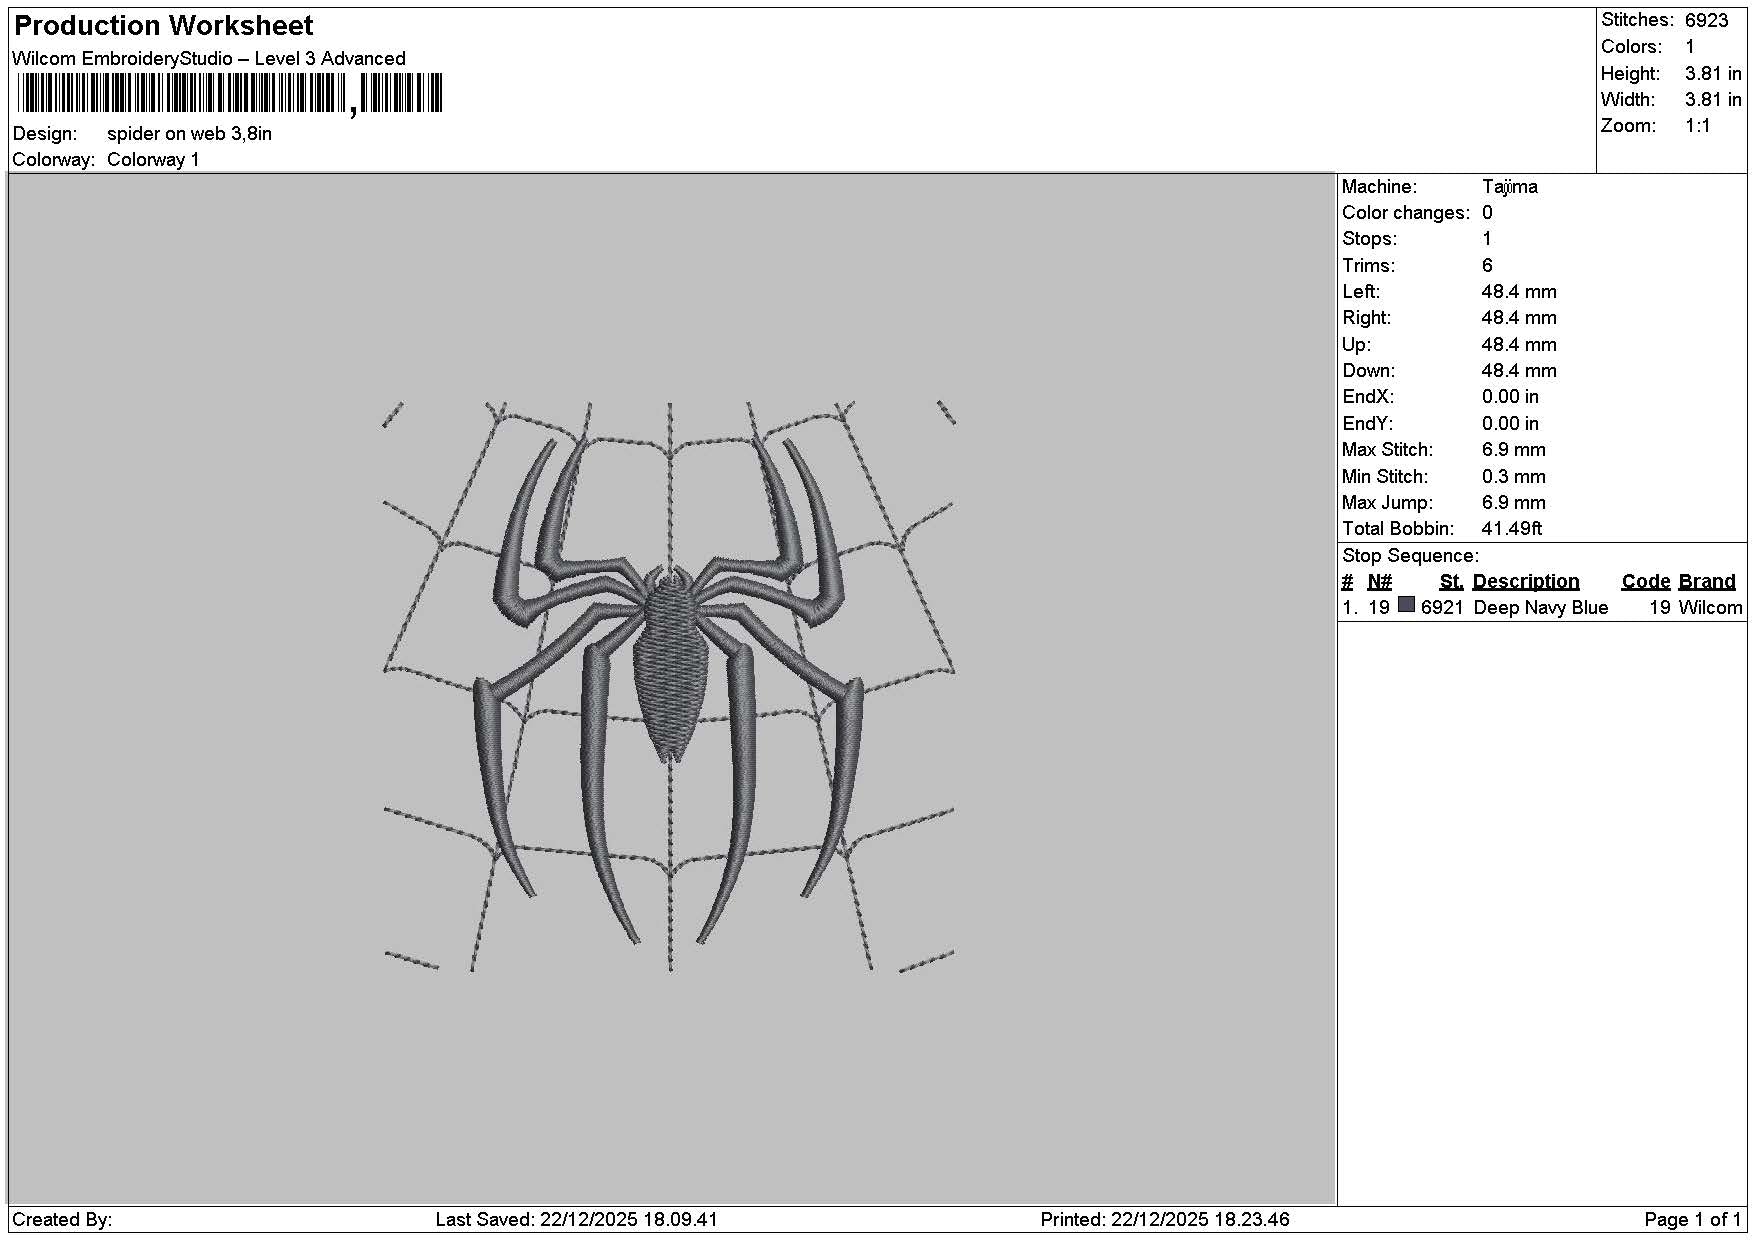1755x1240 pixels.
Task: Select the "Last Saved: 22/12/2025 18.09.41" timestamp
Action: [x=577, y=1220]
